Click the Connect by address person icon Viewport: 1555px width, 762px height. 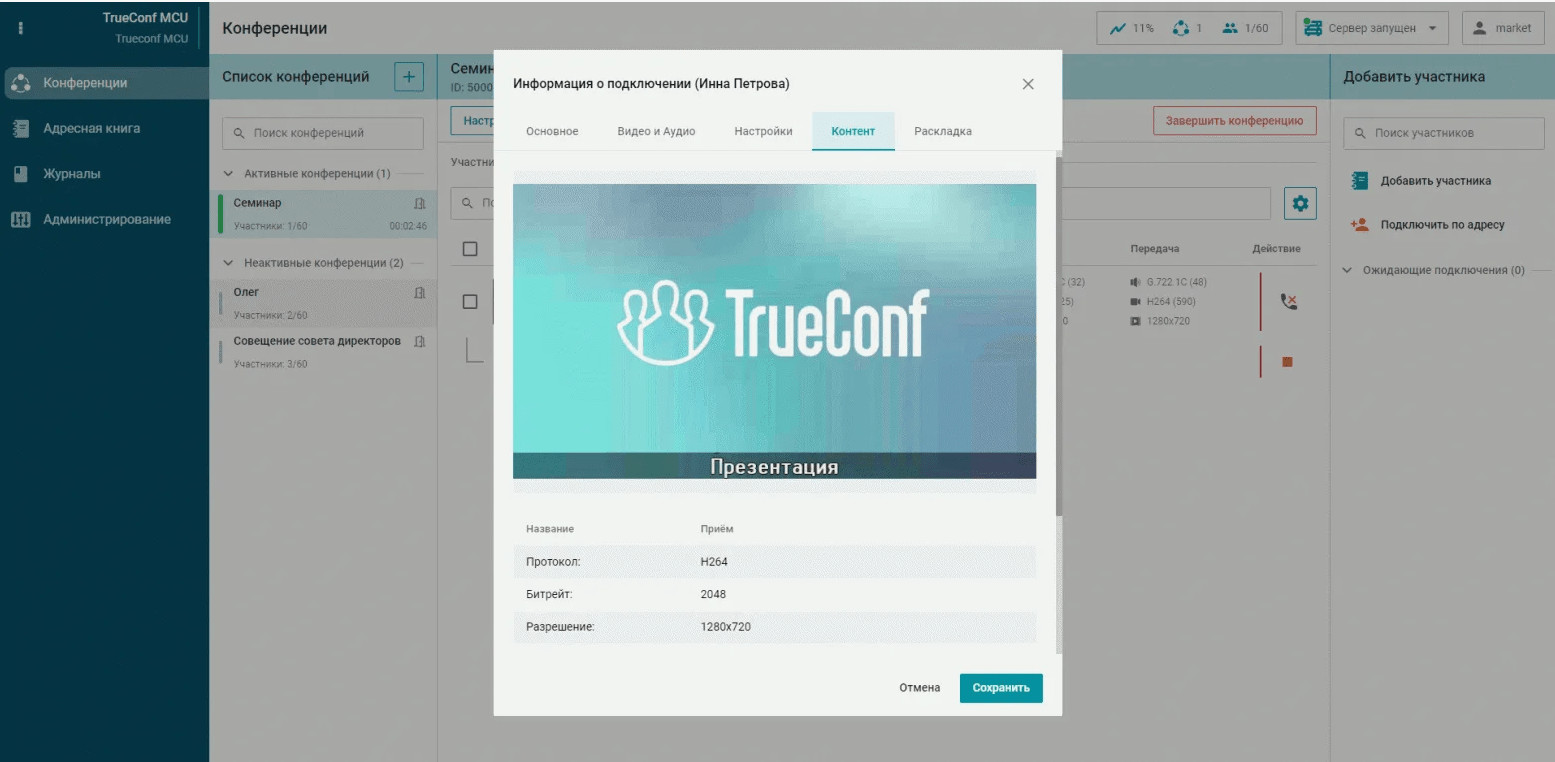tap(1359, 225)
